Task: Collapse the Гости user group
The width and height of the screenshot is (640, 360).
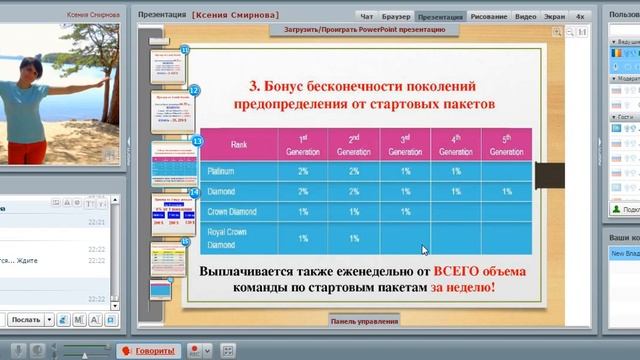Action: (x=614, y=117)
